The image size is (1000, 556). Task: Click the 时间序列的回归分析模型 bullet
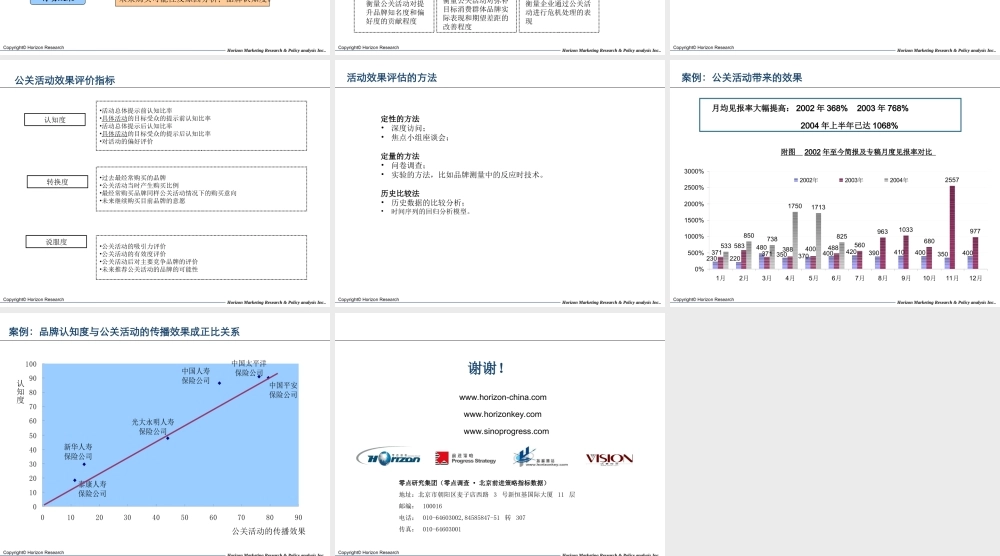pos(430,212)
